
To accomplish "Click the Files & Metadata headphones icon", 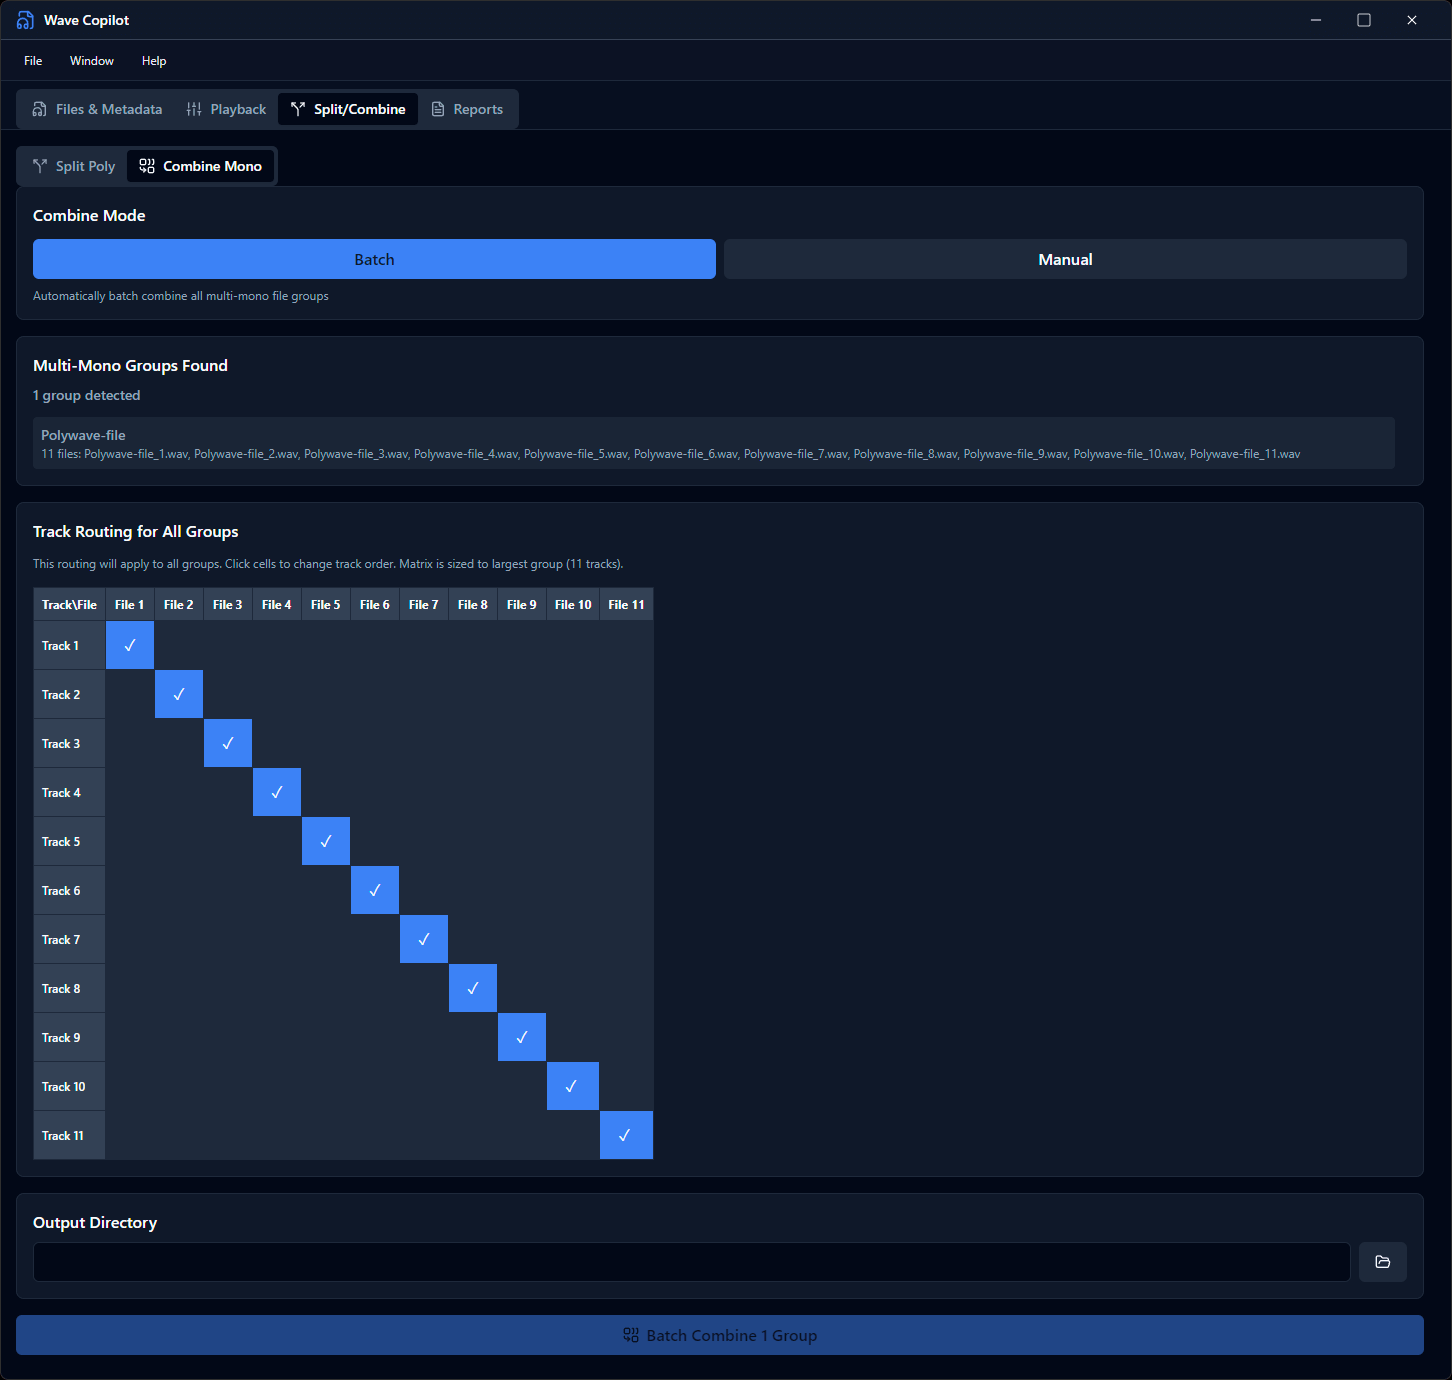I will click(40, 109).
